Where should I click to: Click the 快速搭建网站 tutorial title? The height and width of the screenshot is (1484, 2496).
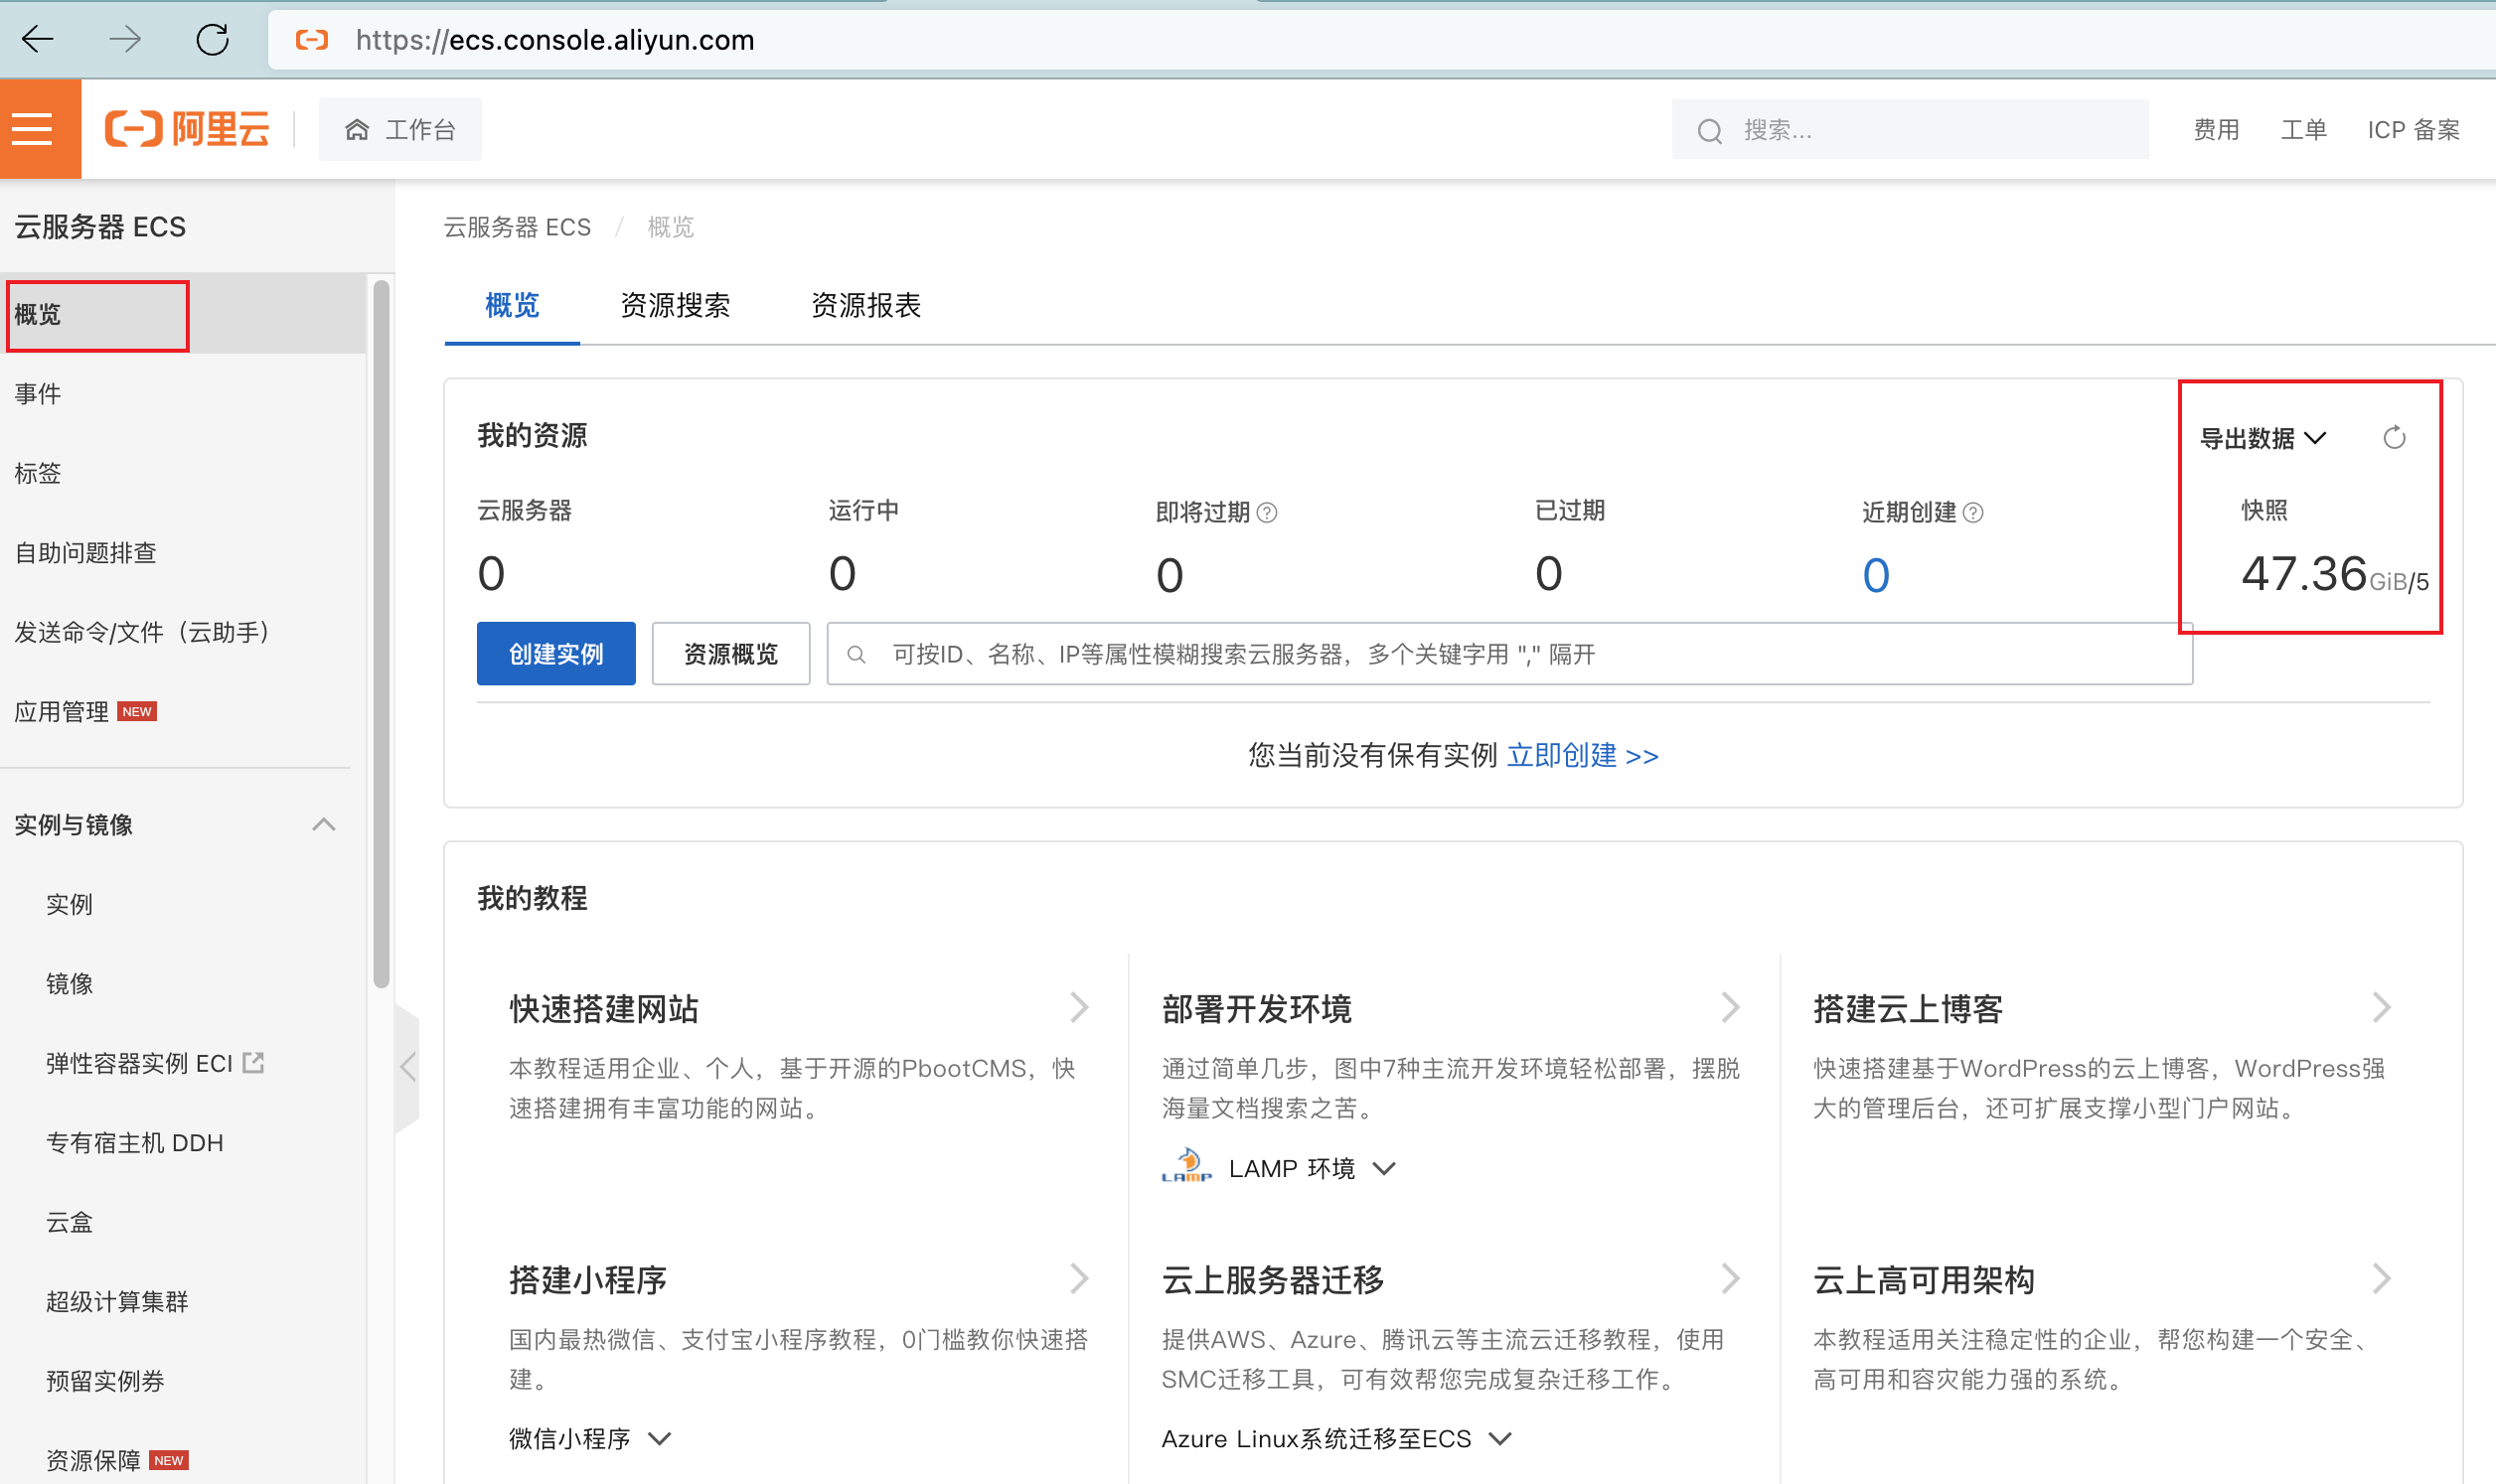click(x=604, y=1008)
